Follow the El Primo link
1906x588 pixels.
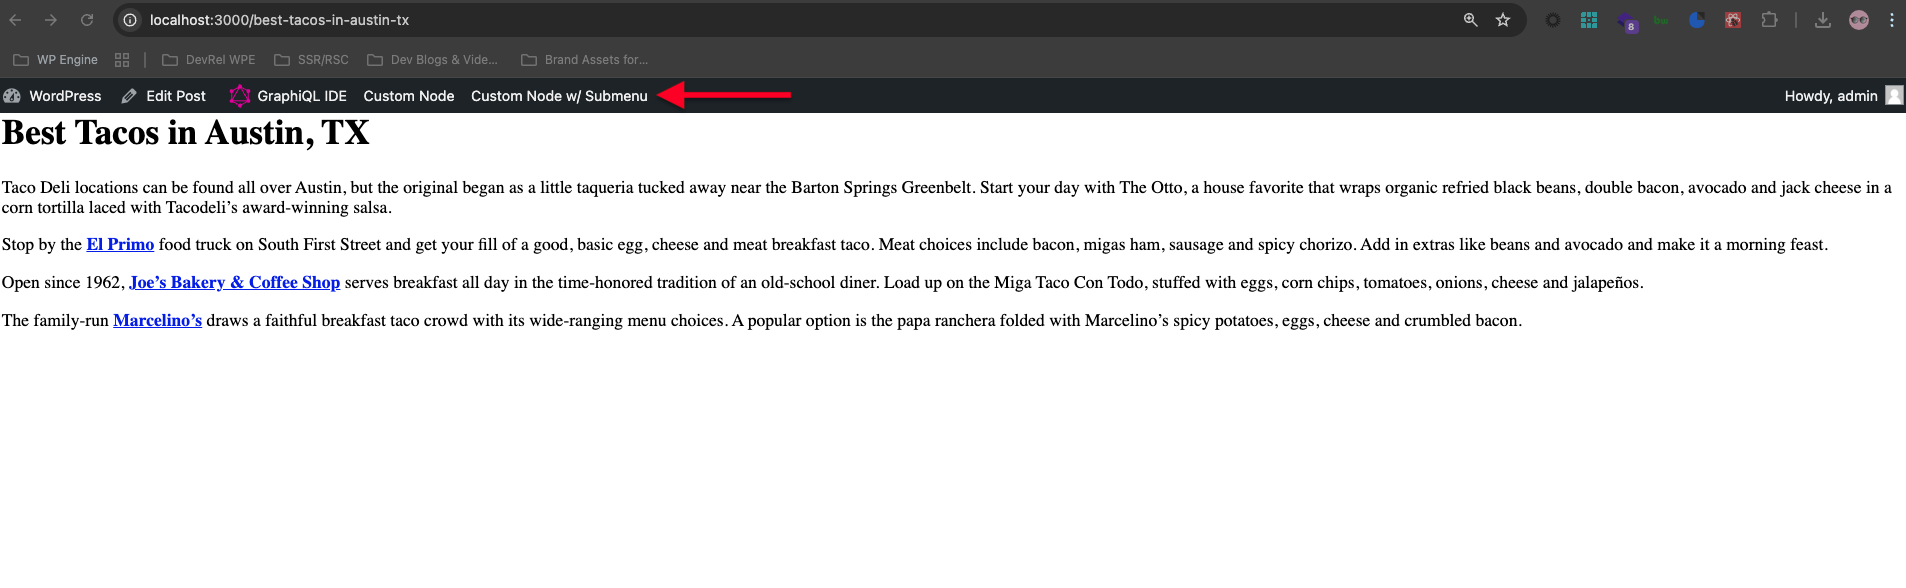pyautogui.click(x=120, y=245)
